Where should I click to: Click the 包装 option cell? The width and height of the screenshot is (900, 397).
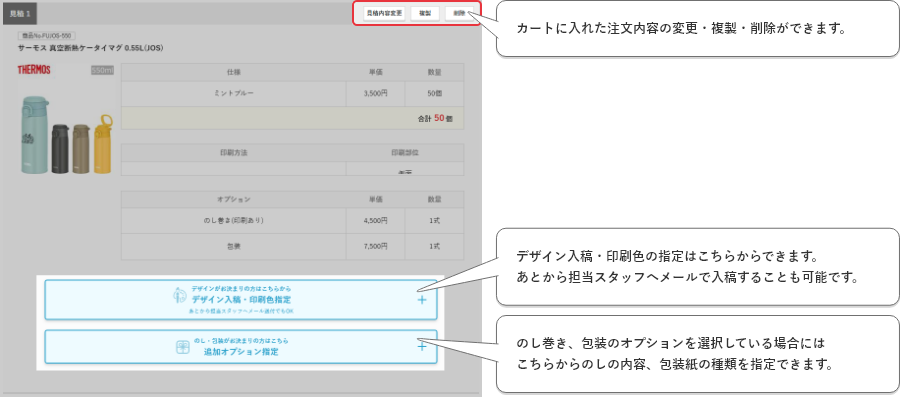click(x=234, y=246)
